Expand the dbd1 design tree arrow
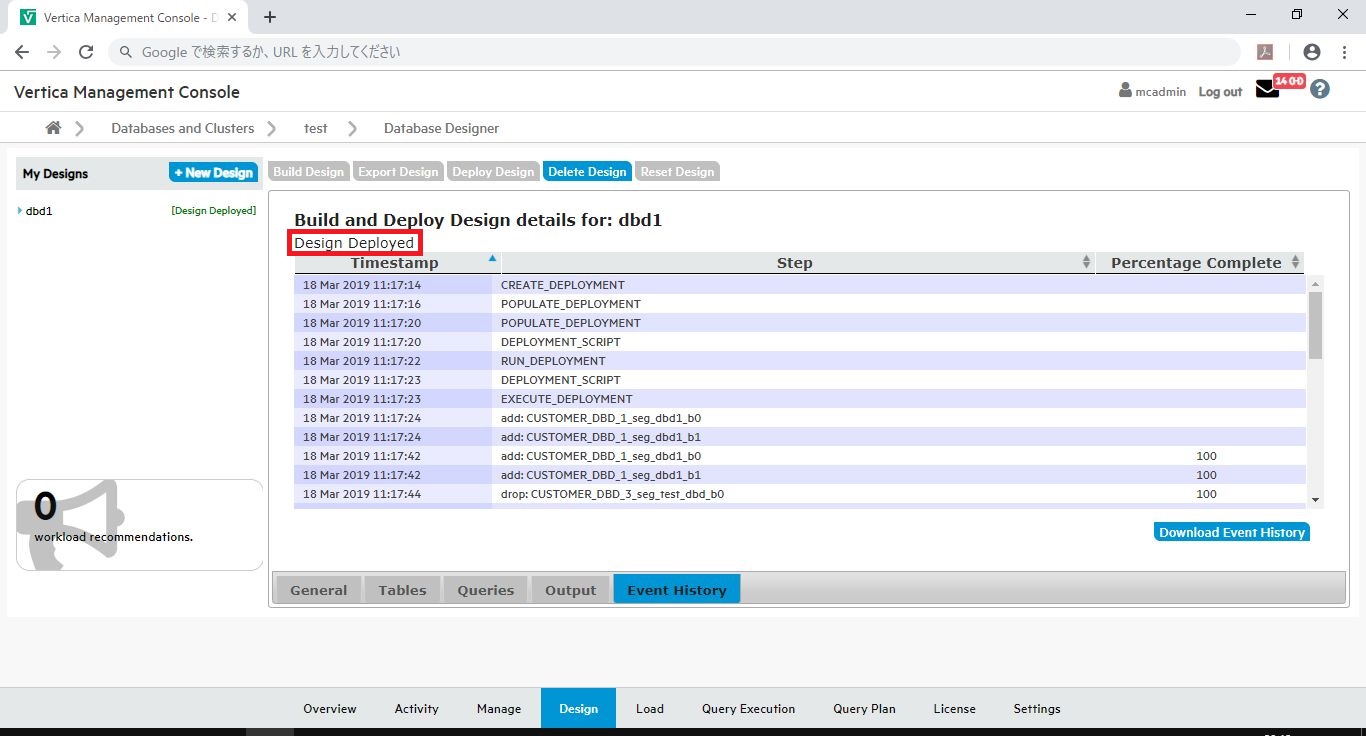1366x736 pixels. click(x=20, y=211)
